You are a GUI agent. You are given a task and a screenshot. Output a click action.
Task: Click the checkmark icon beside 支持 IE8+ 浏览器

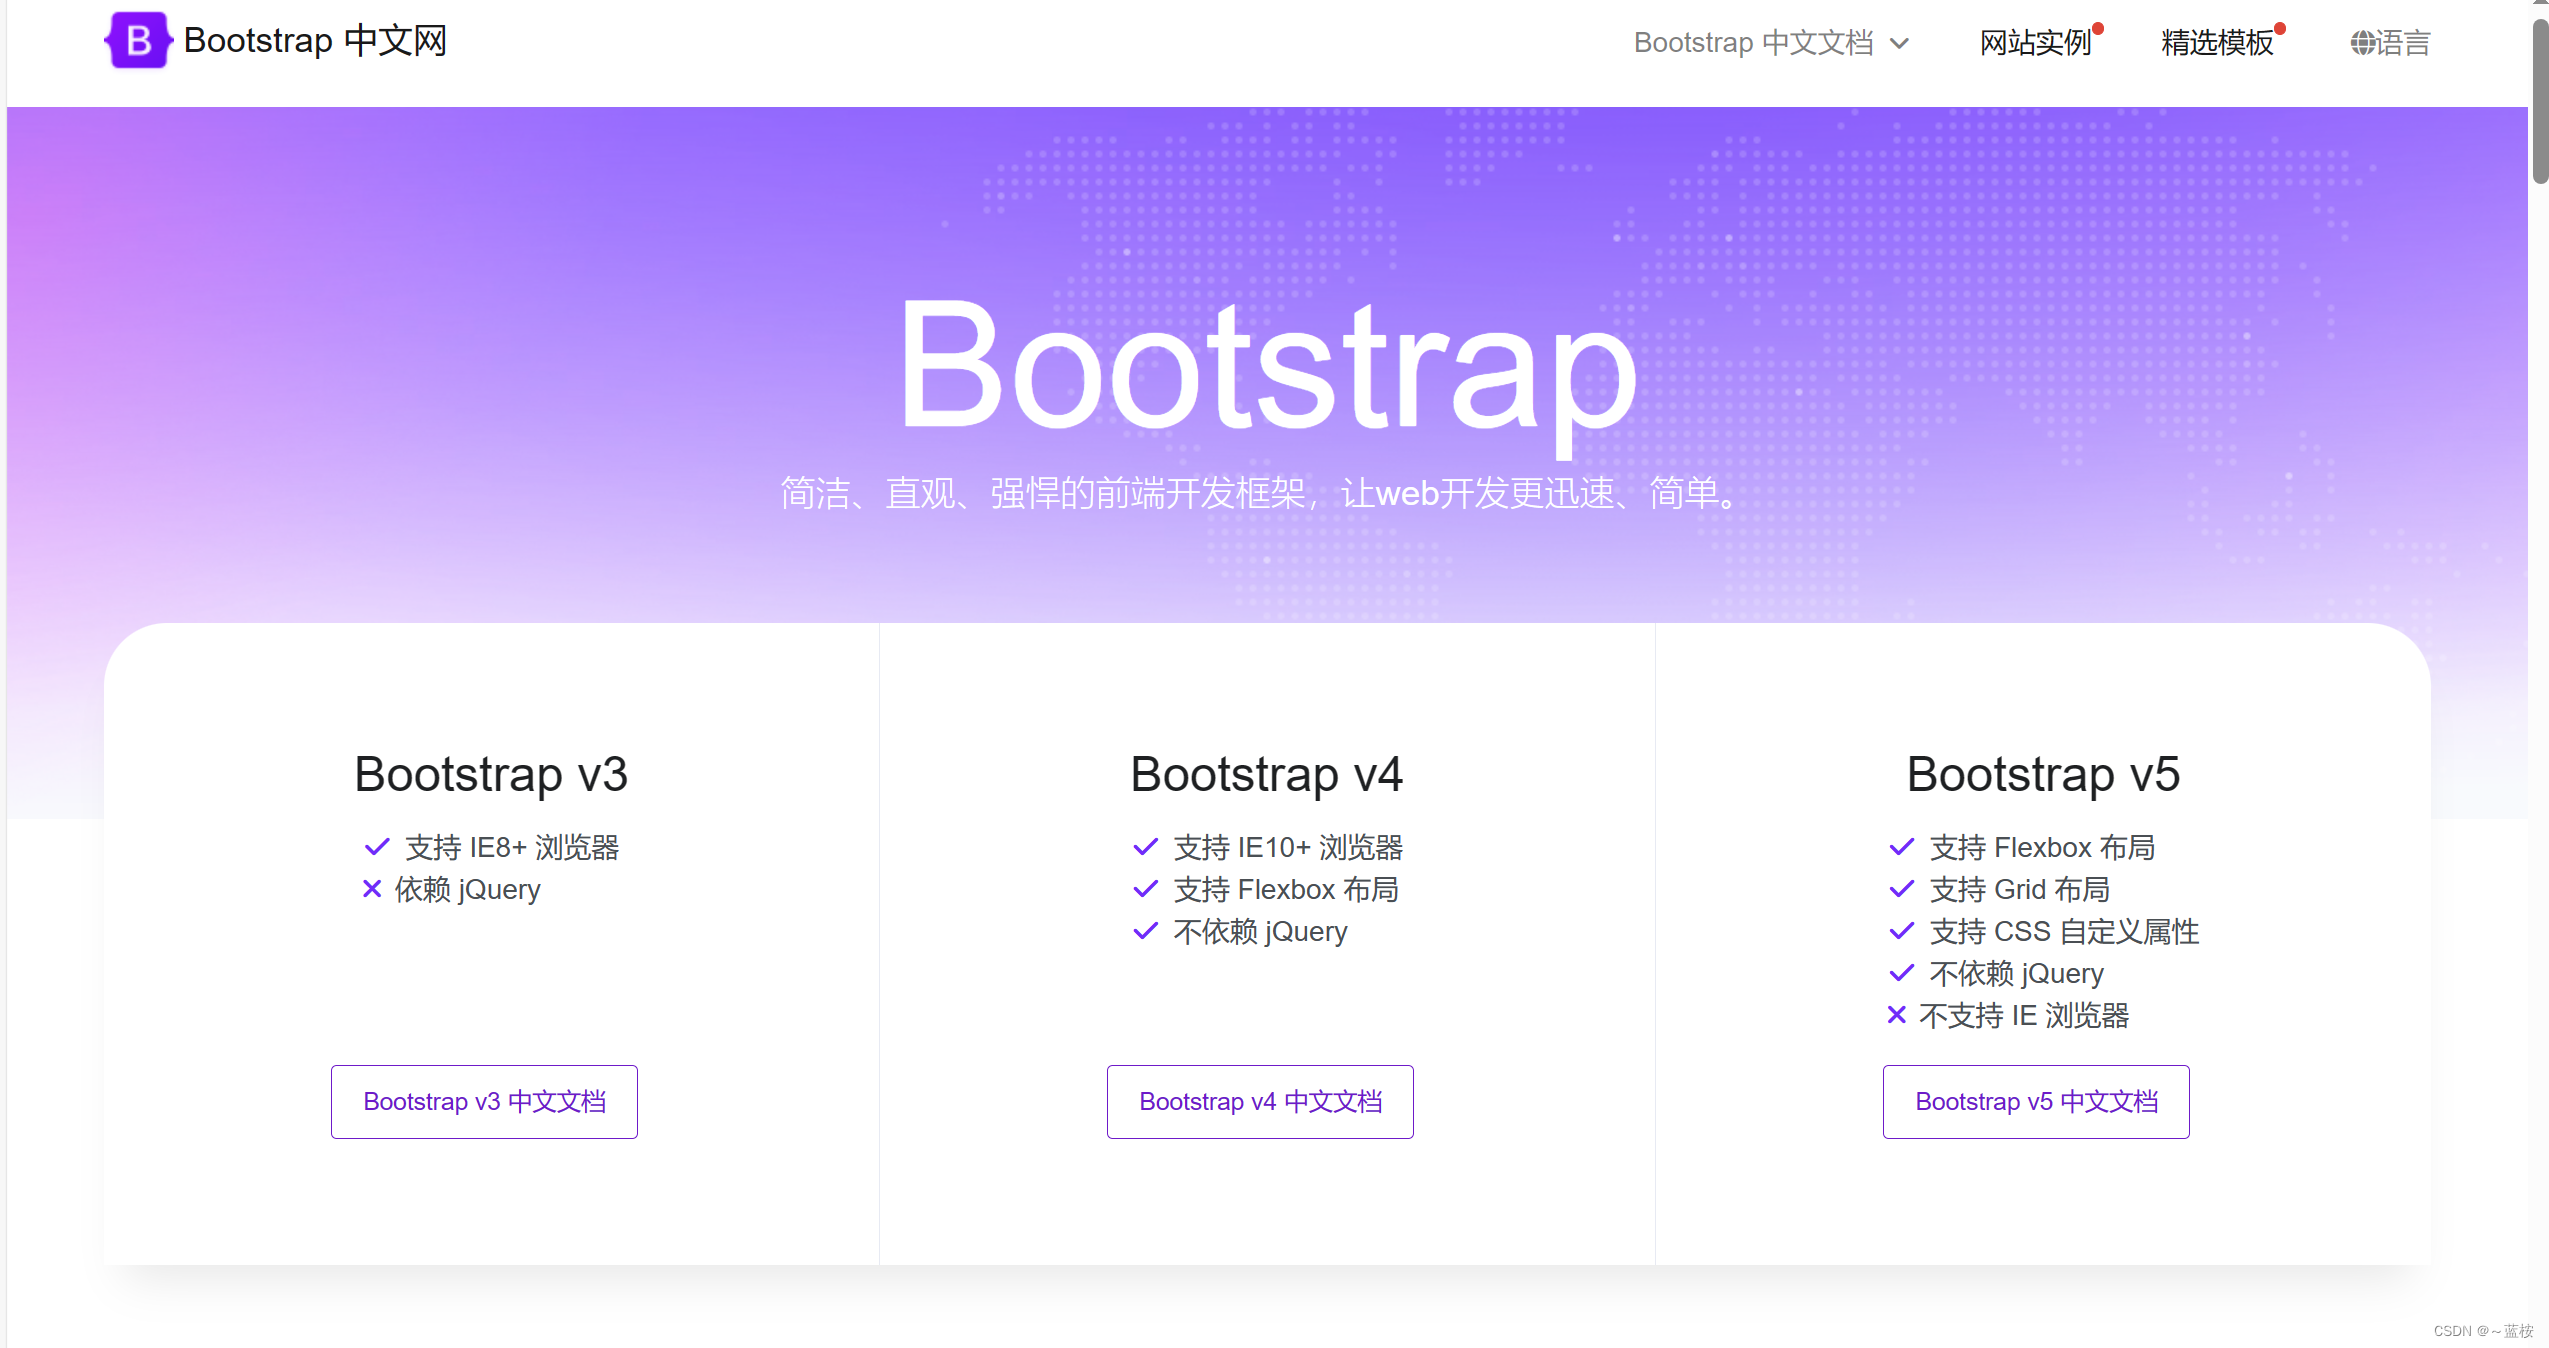[x=377, y=847]
